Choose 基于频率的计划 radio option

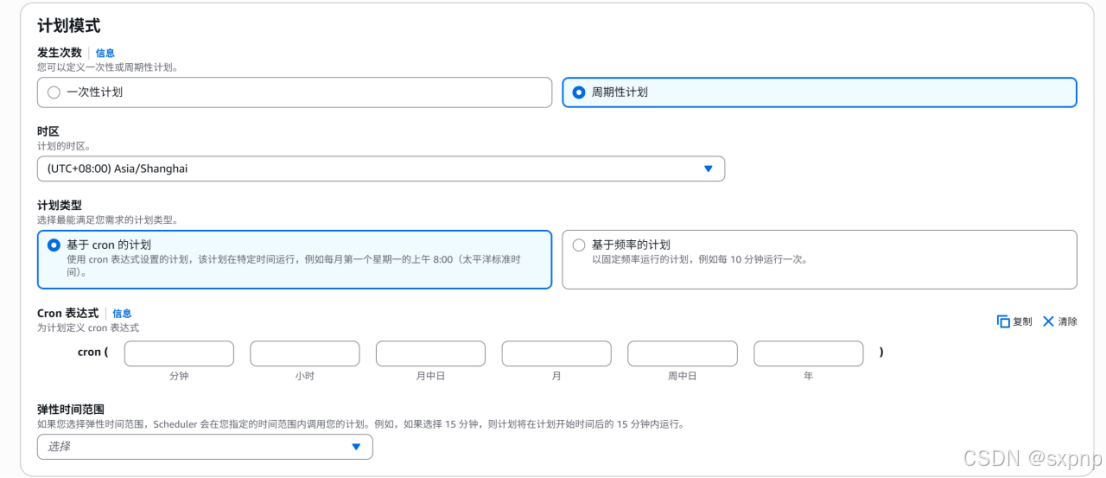(x=578, y=245)
